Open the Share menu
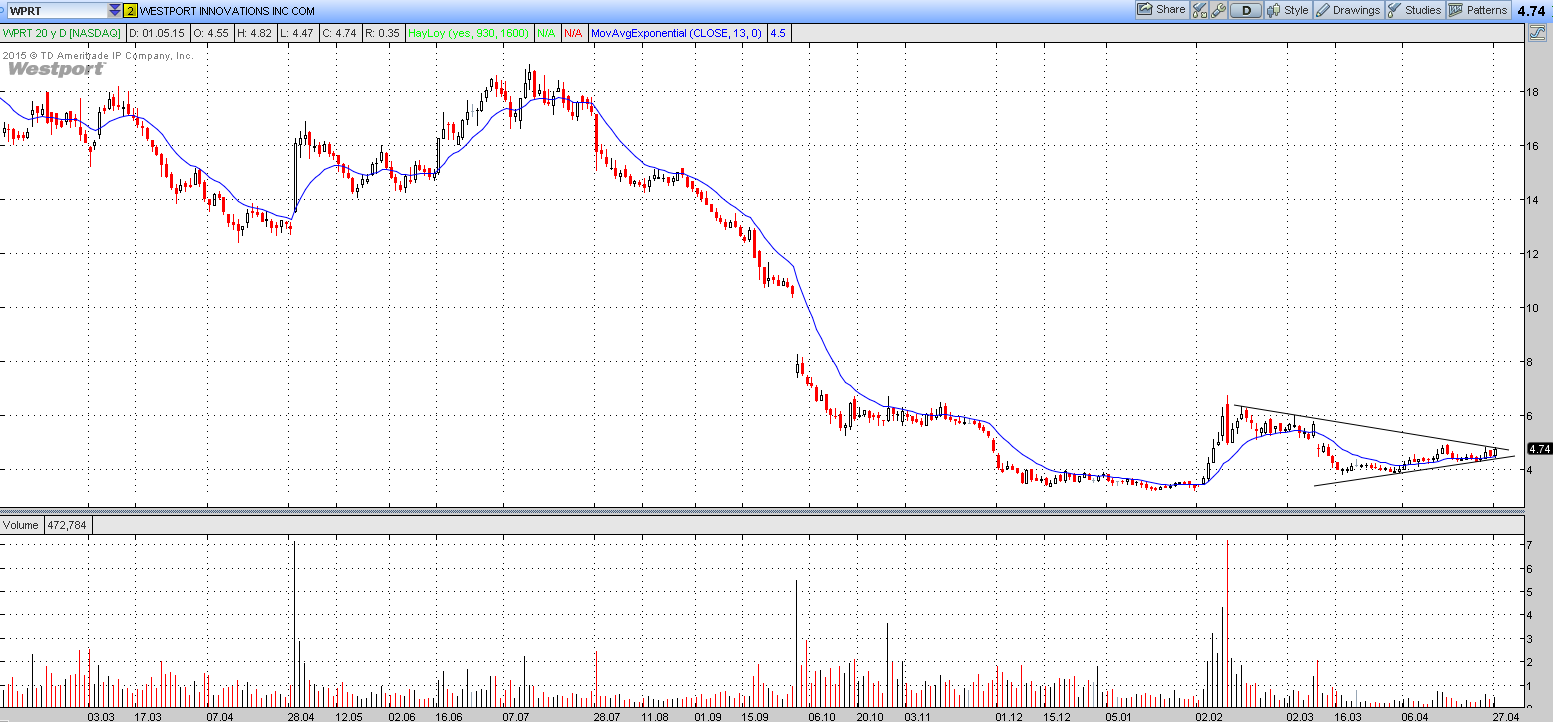Viewport: 1553px width, 722px height. [1162, 10]
